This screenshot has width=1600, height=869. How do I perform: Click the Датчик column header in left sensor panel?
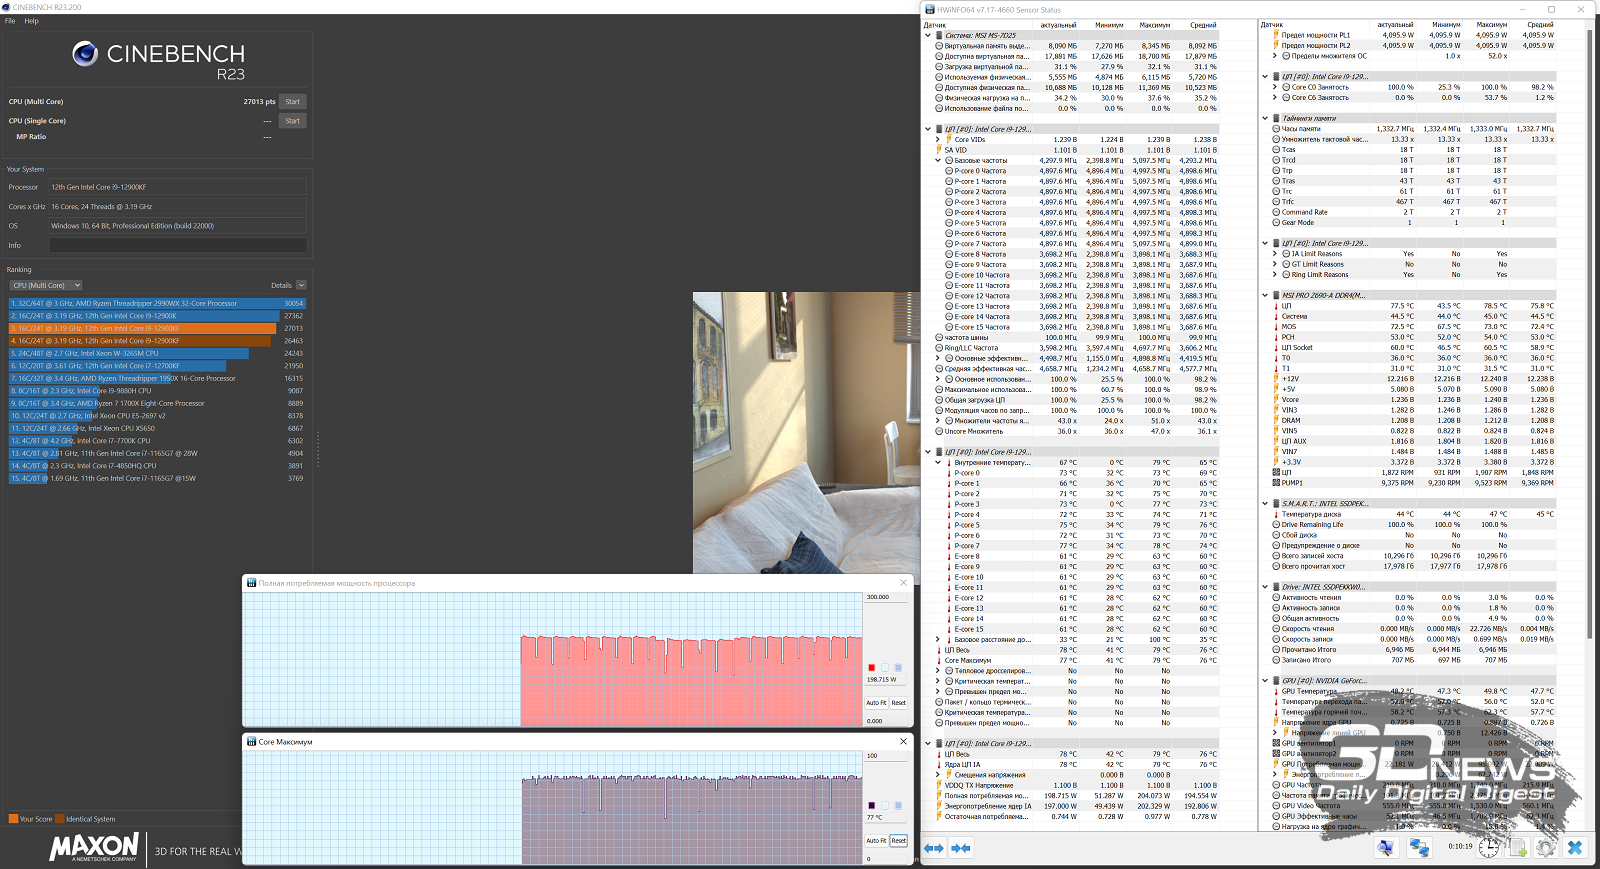point(935,25)
